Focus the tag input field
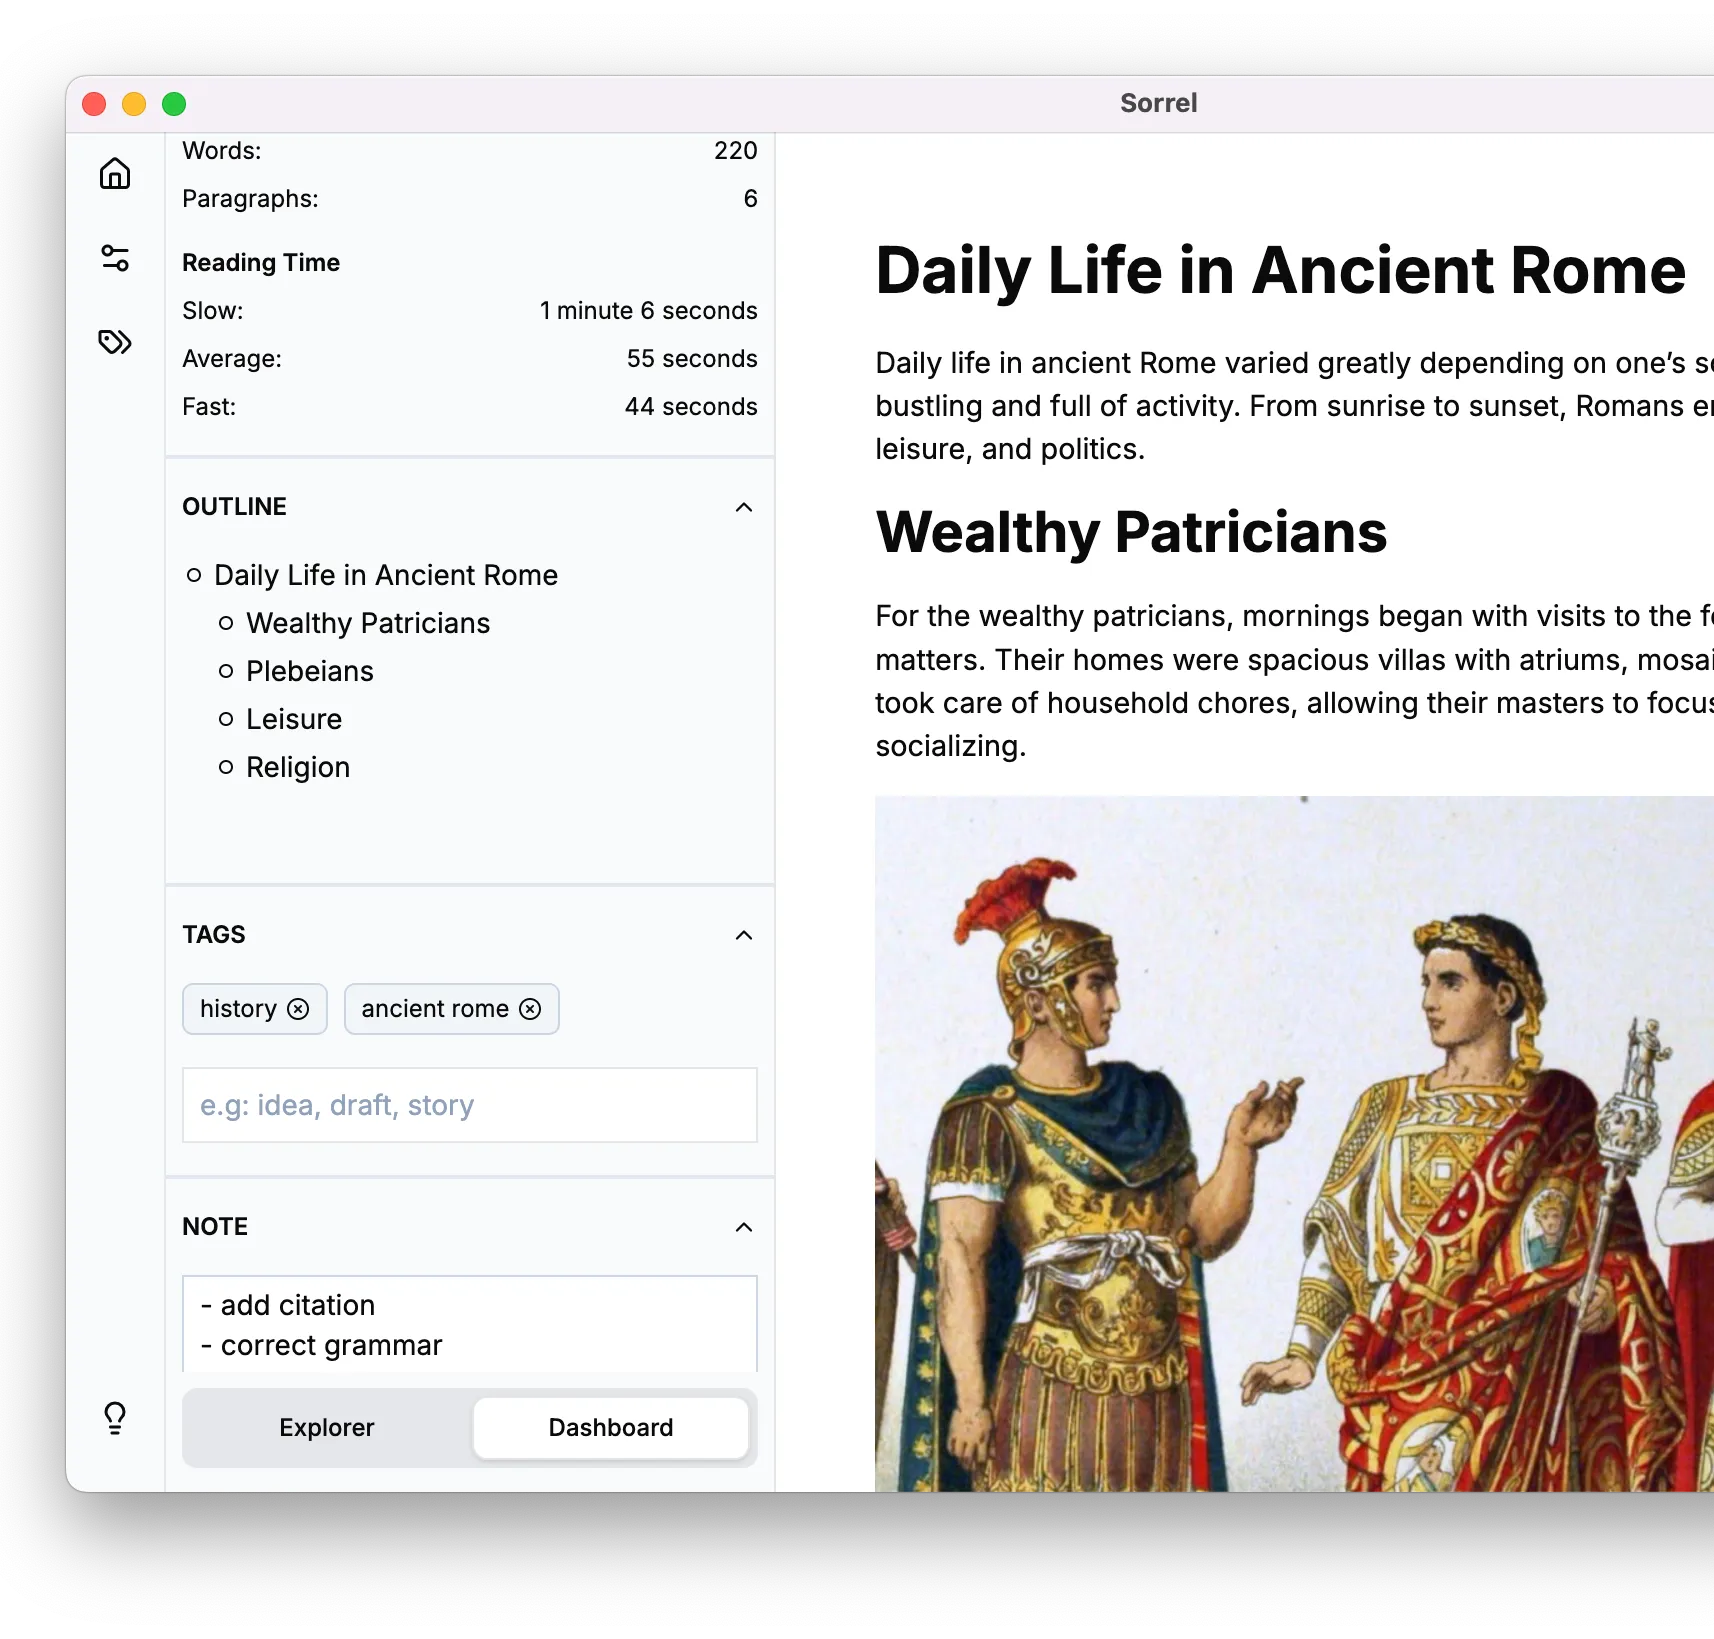1714x1639 pixels. coord(469,1105)
